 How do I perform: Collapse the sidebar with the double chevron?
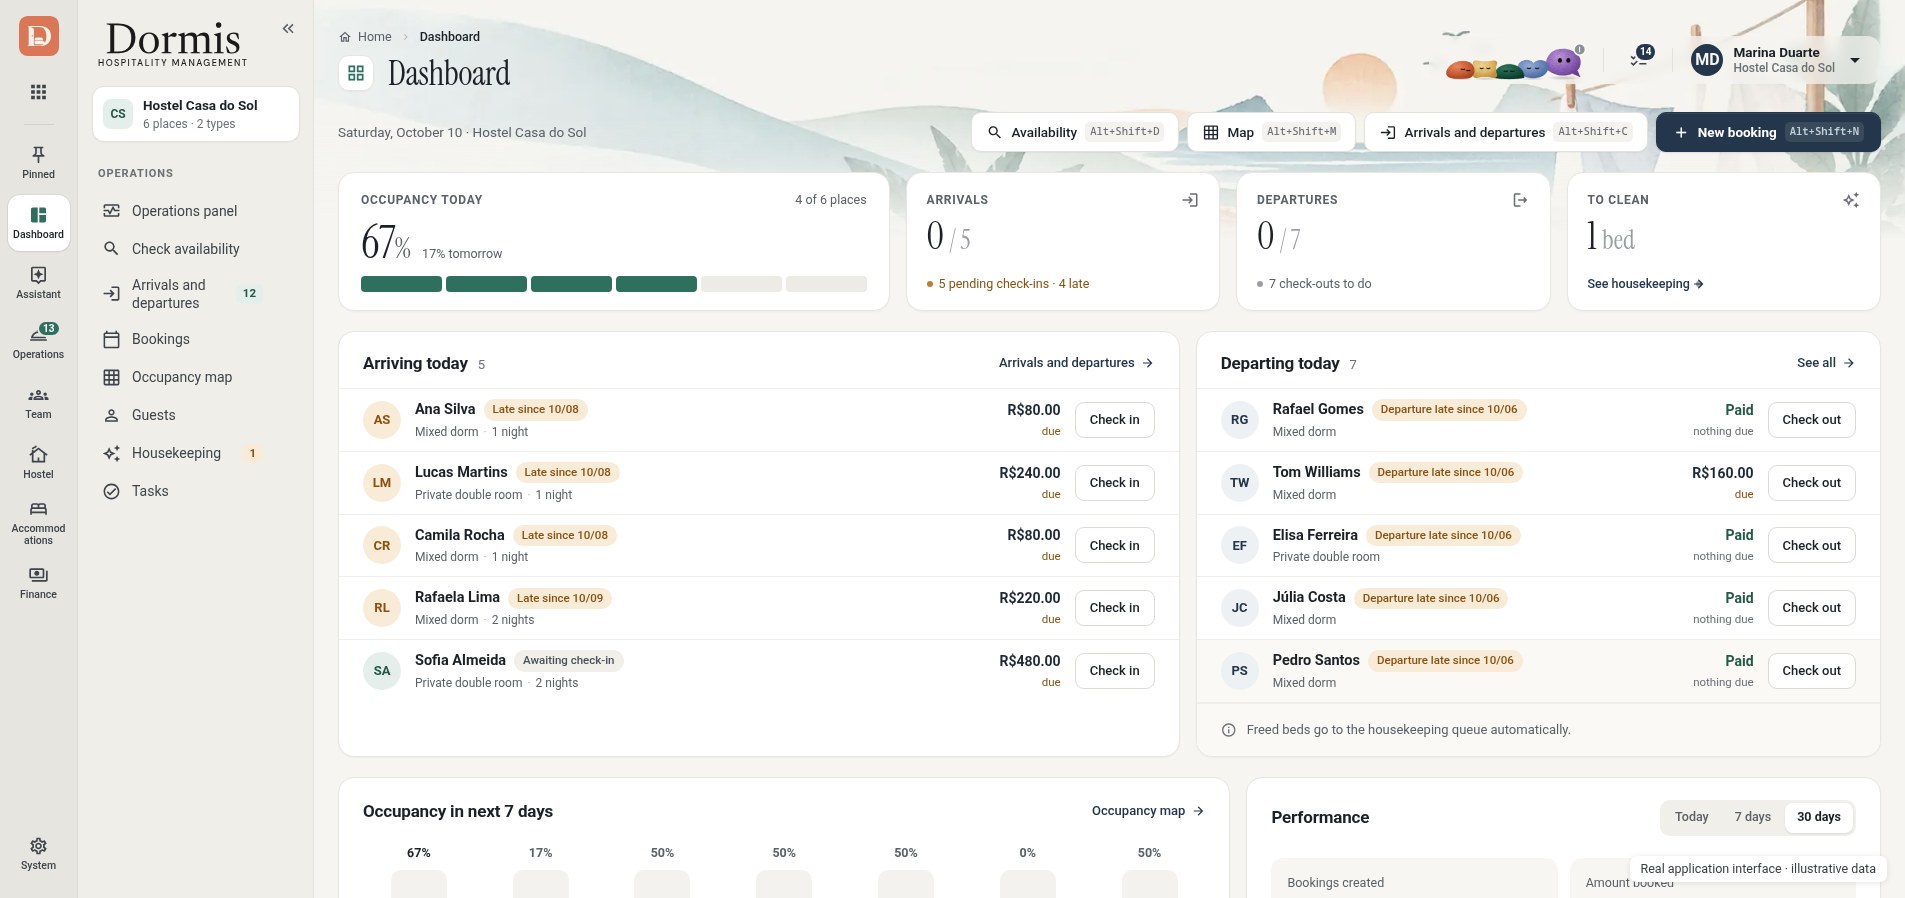point(288,29)
